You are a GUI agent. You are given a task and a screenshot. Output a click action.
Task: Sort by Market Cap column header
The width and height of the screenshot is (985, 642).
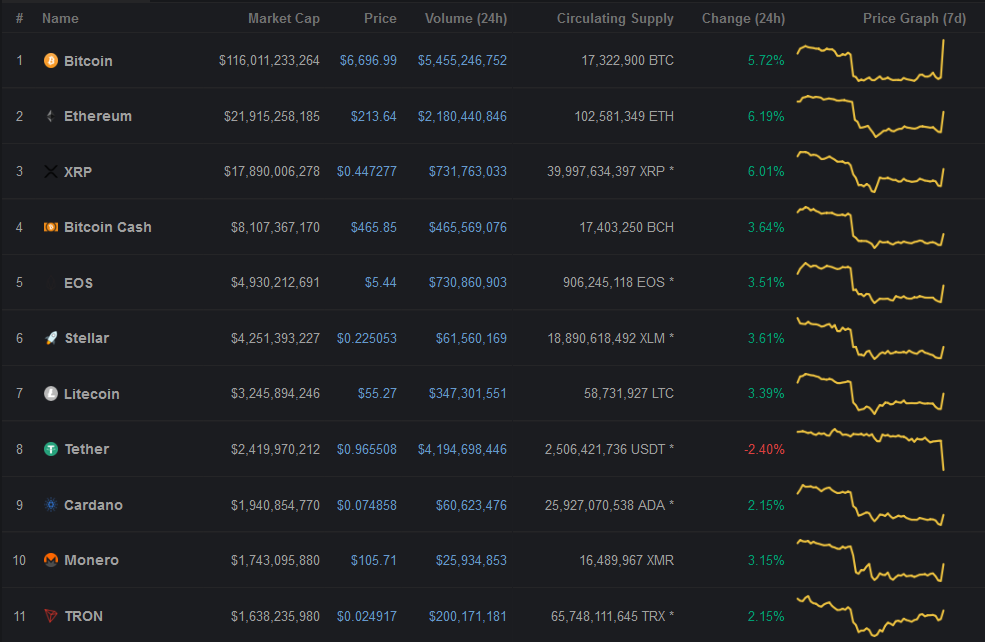click(283, 18)
